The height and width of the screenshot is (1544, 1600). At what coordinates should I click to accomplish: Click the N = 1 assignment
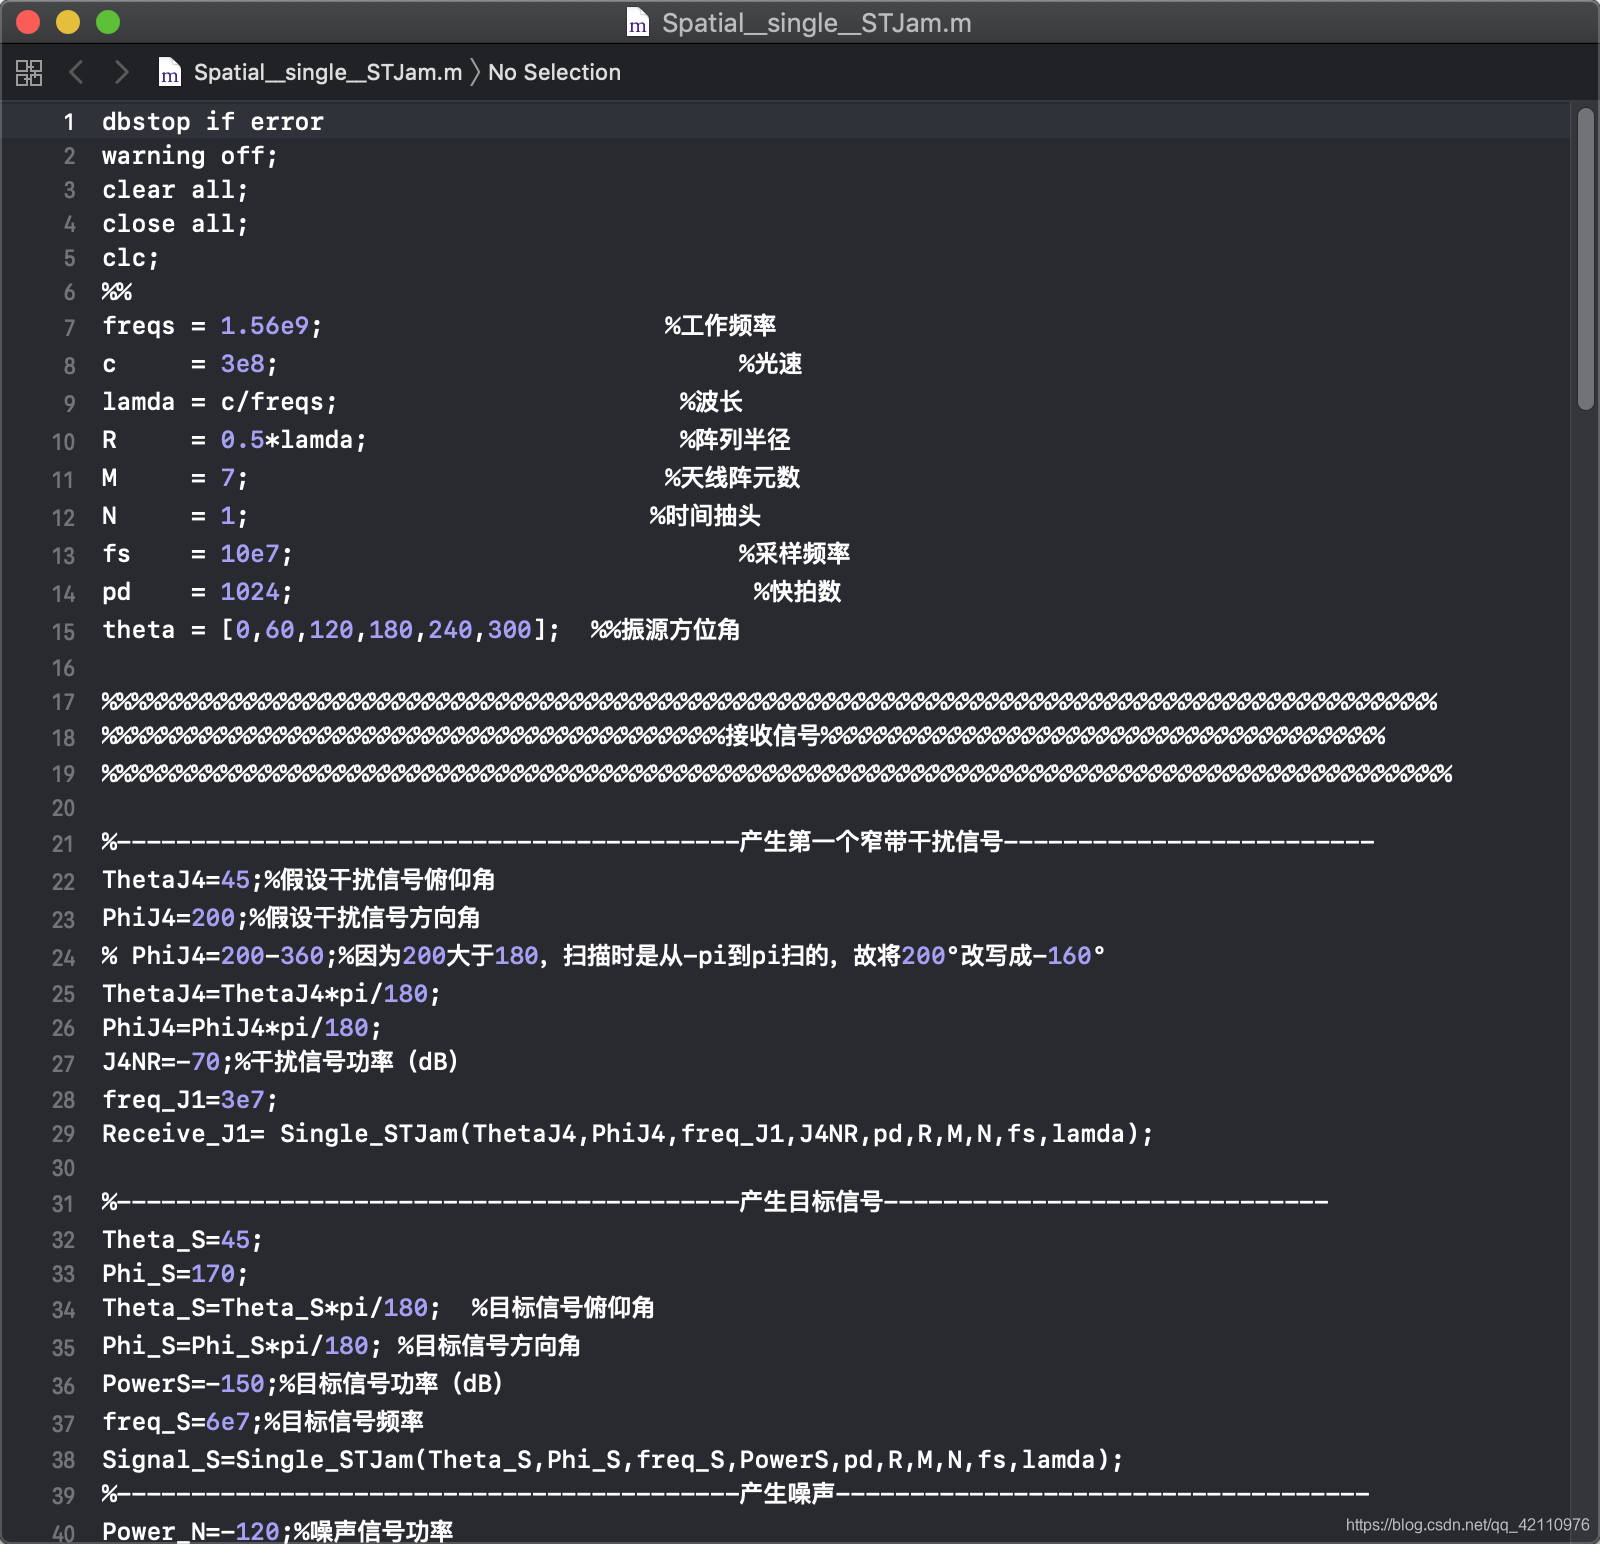point(174,516)
